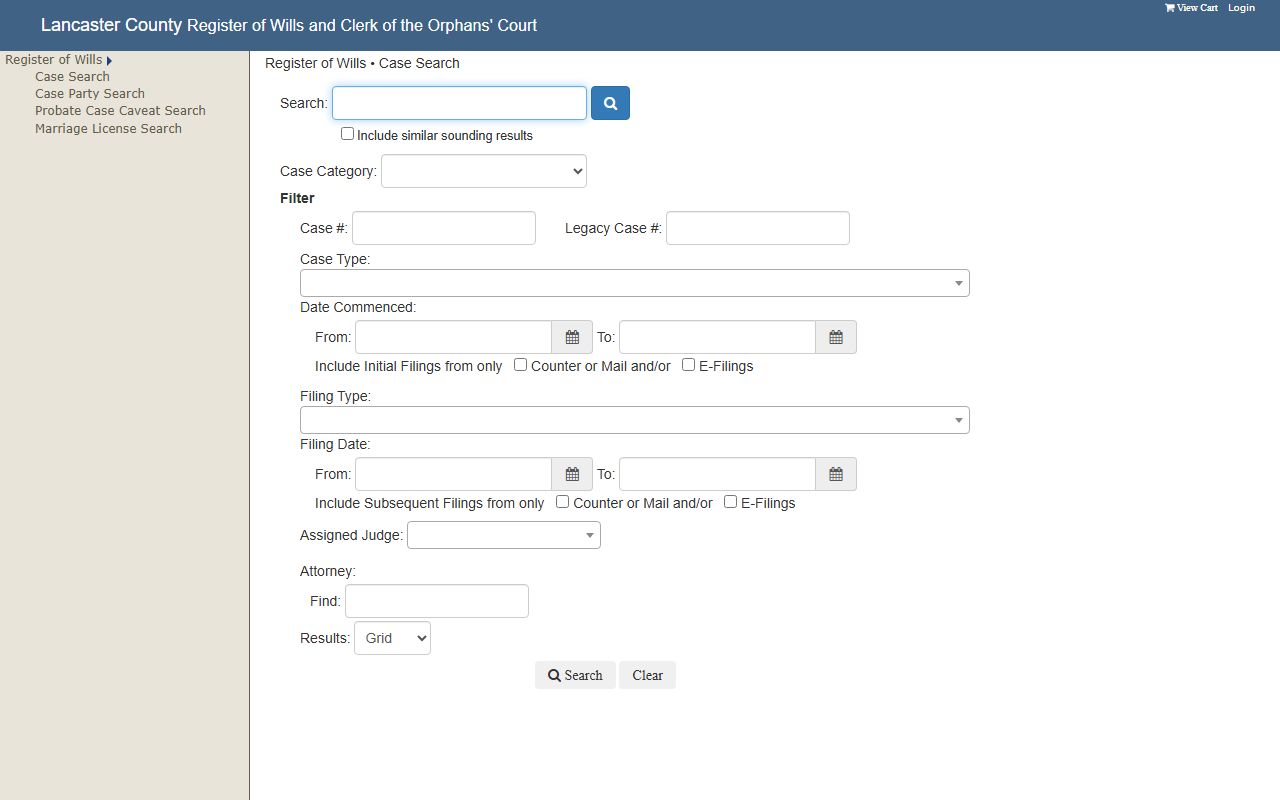Focus the Case # input field
Viewport: 1280px width, 800px height.
tap(444, 228)
